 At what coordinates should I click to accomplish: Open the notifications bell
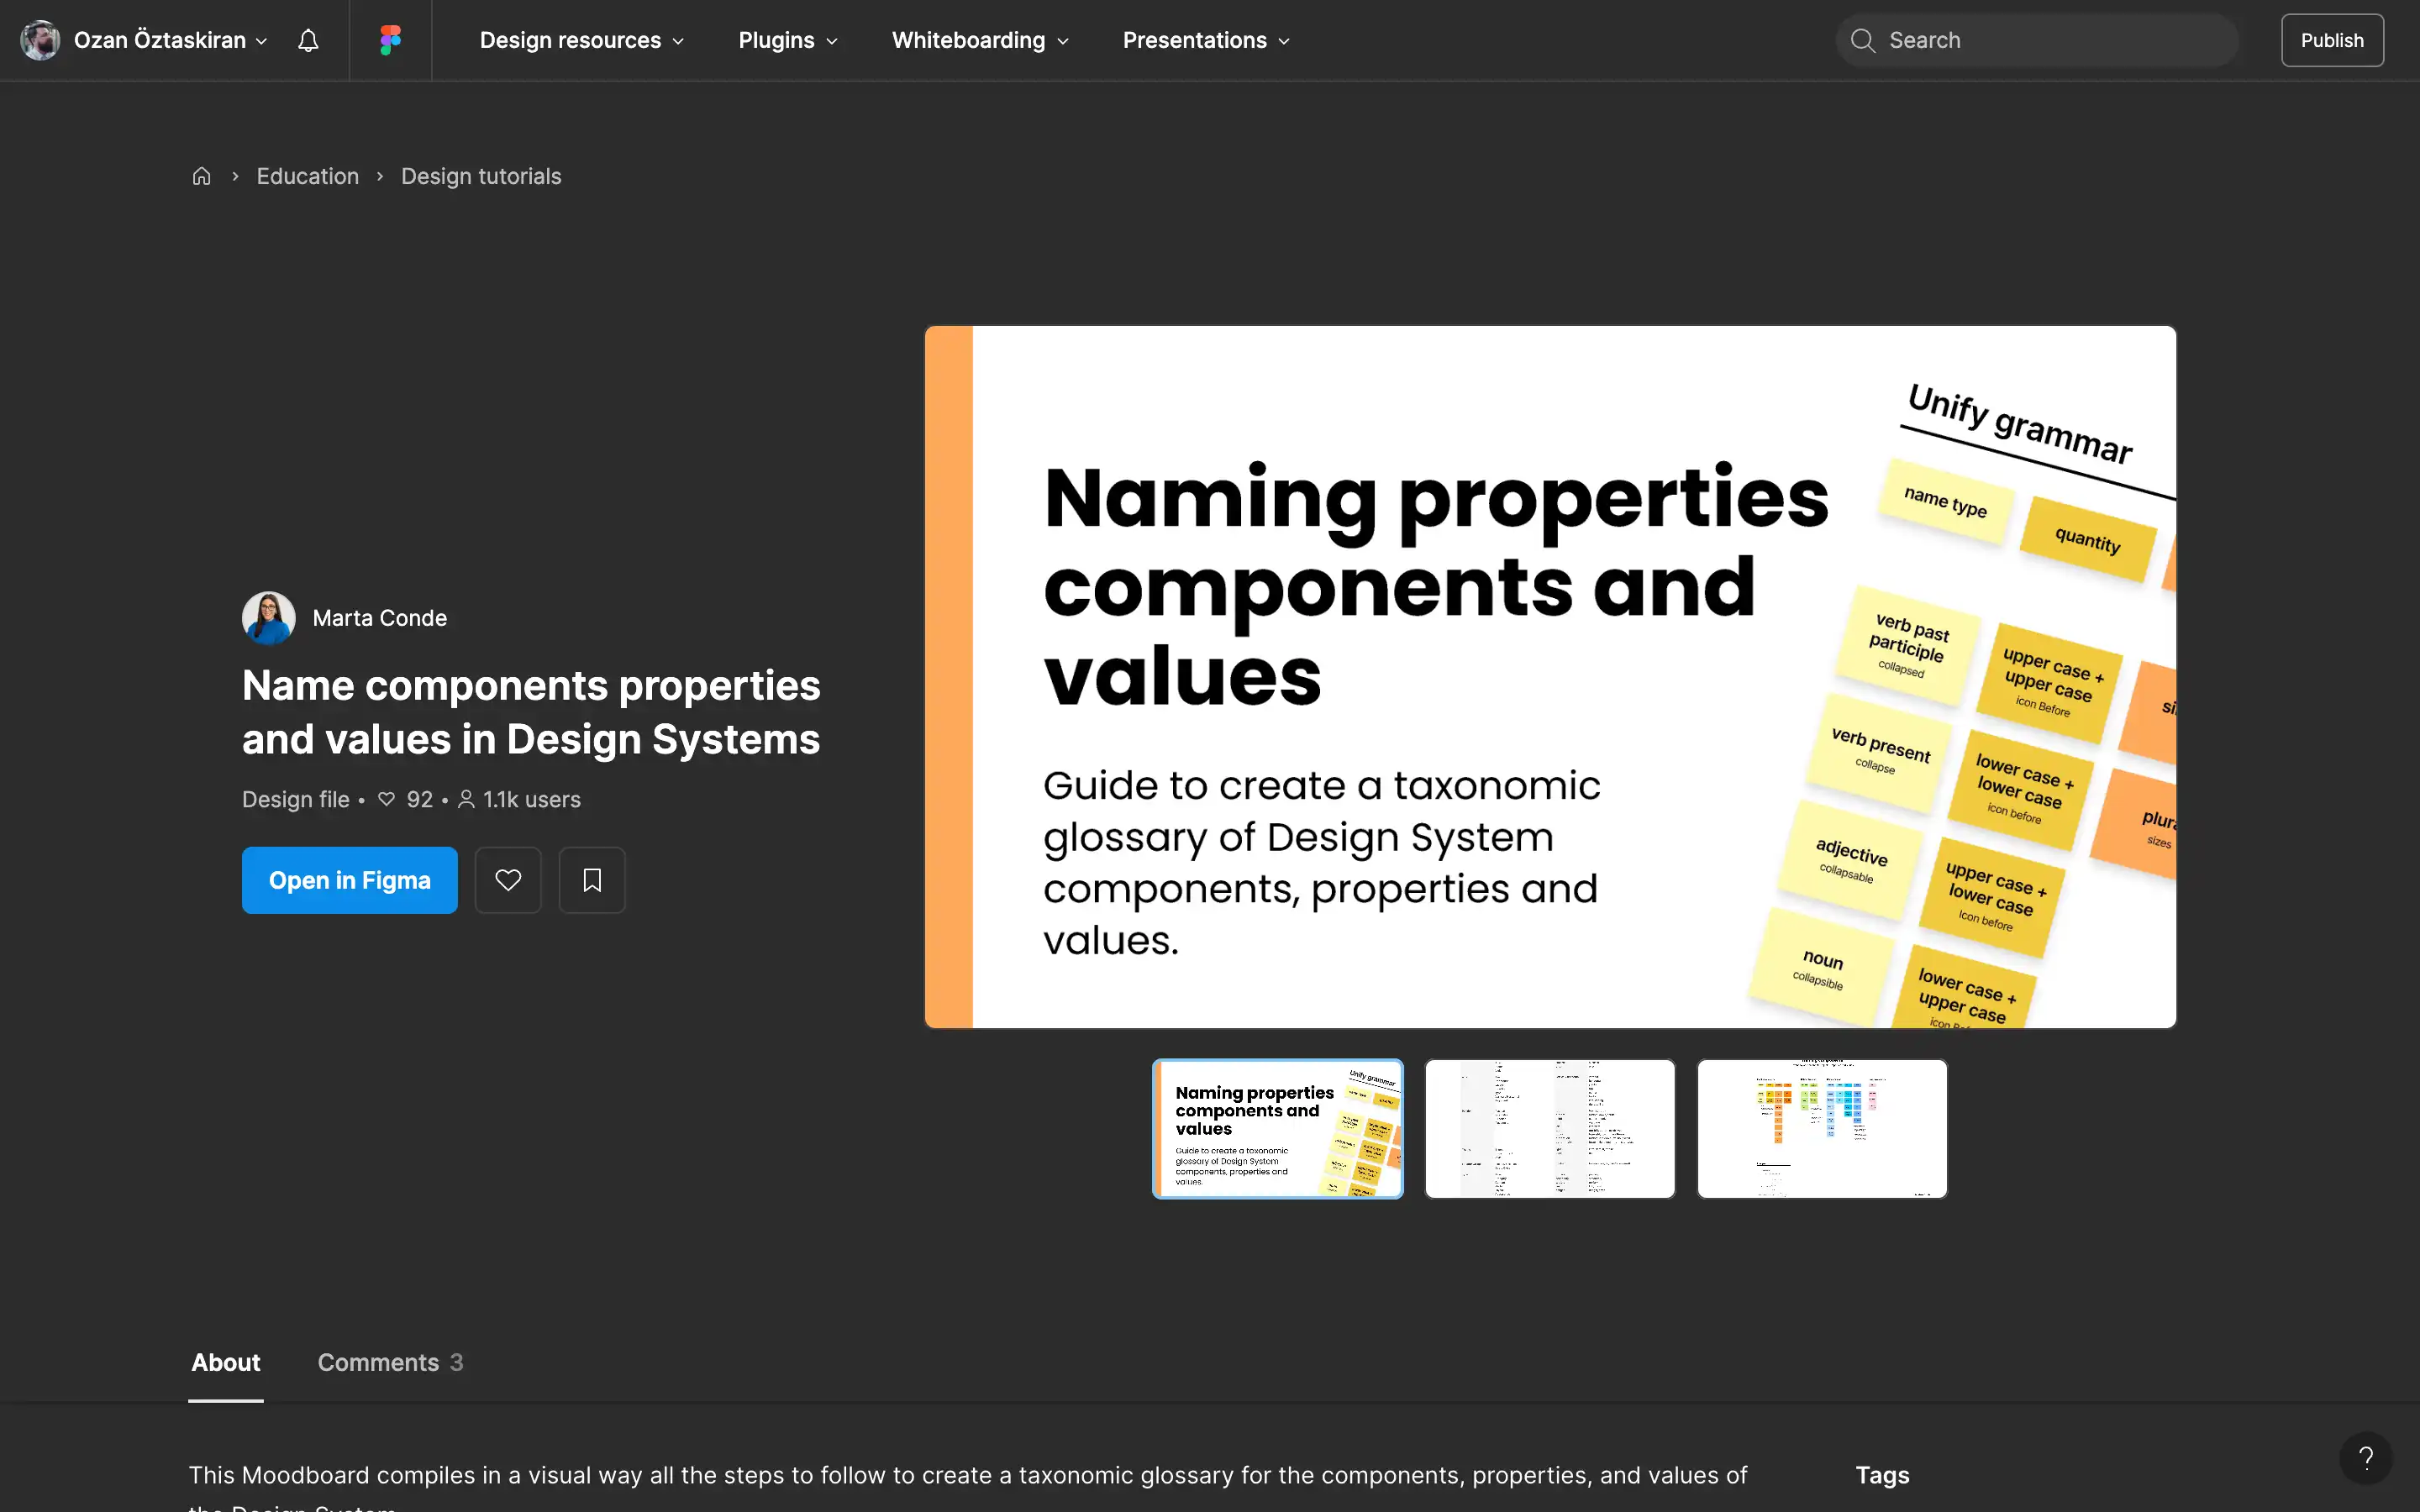coord(308,40)
